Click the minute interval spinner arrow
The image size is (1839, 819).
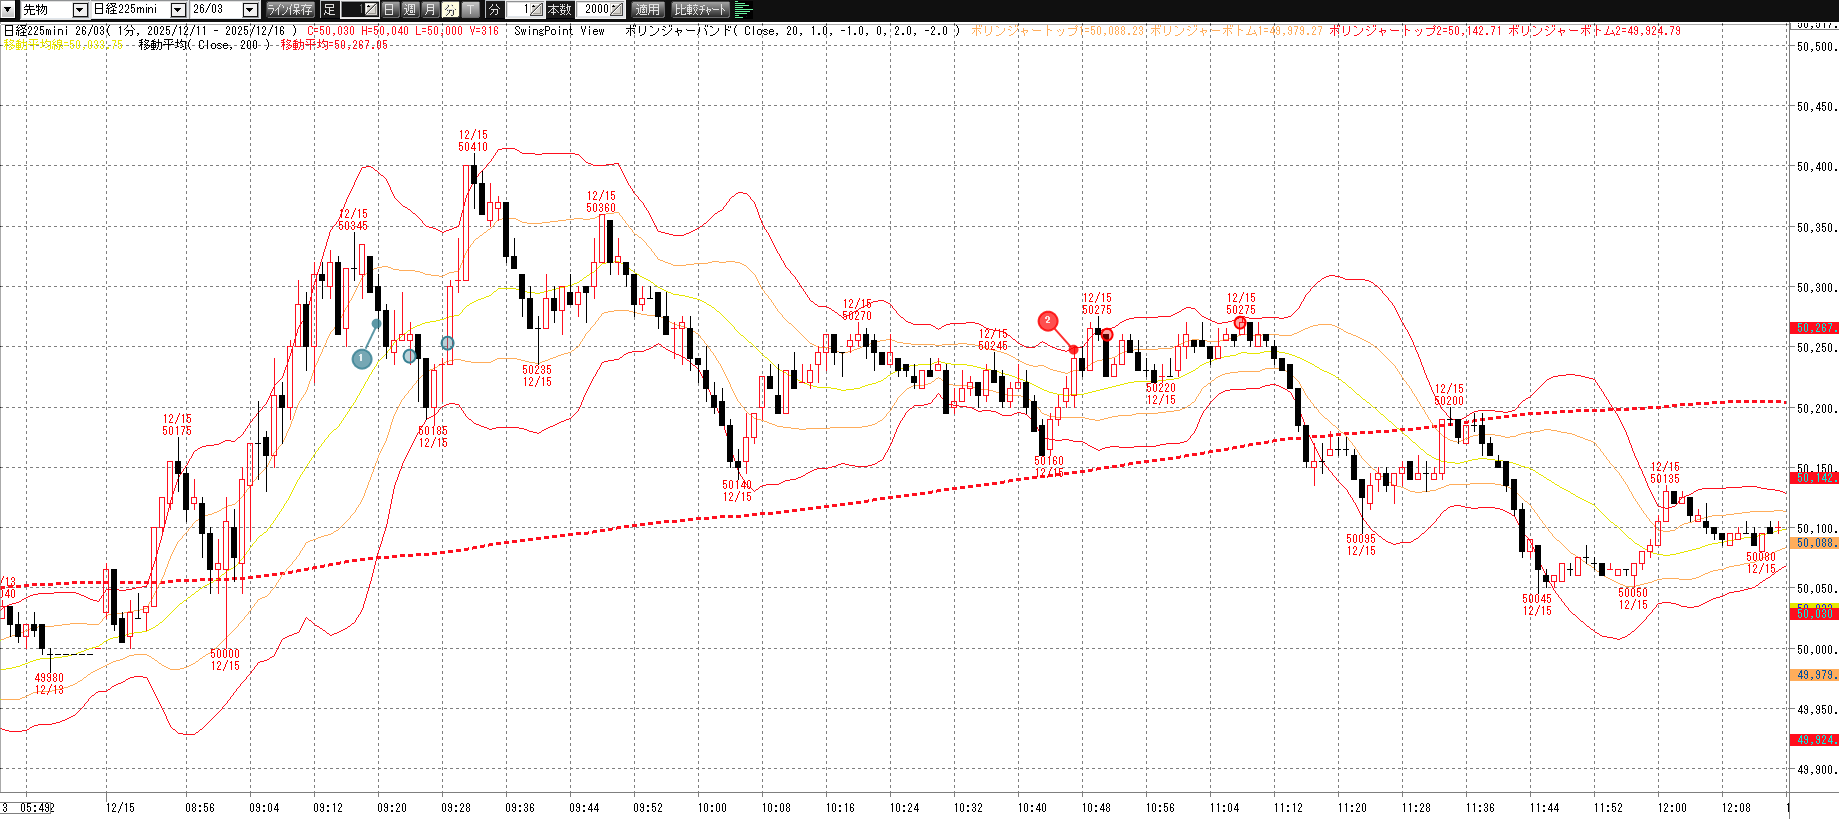(536, 9)
